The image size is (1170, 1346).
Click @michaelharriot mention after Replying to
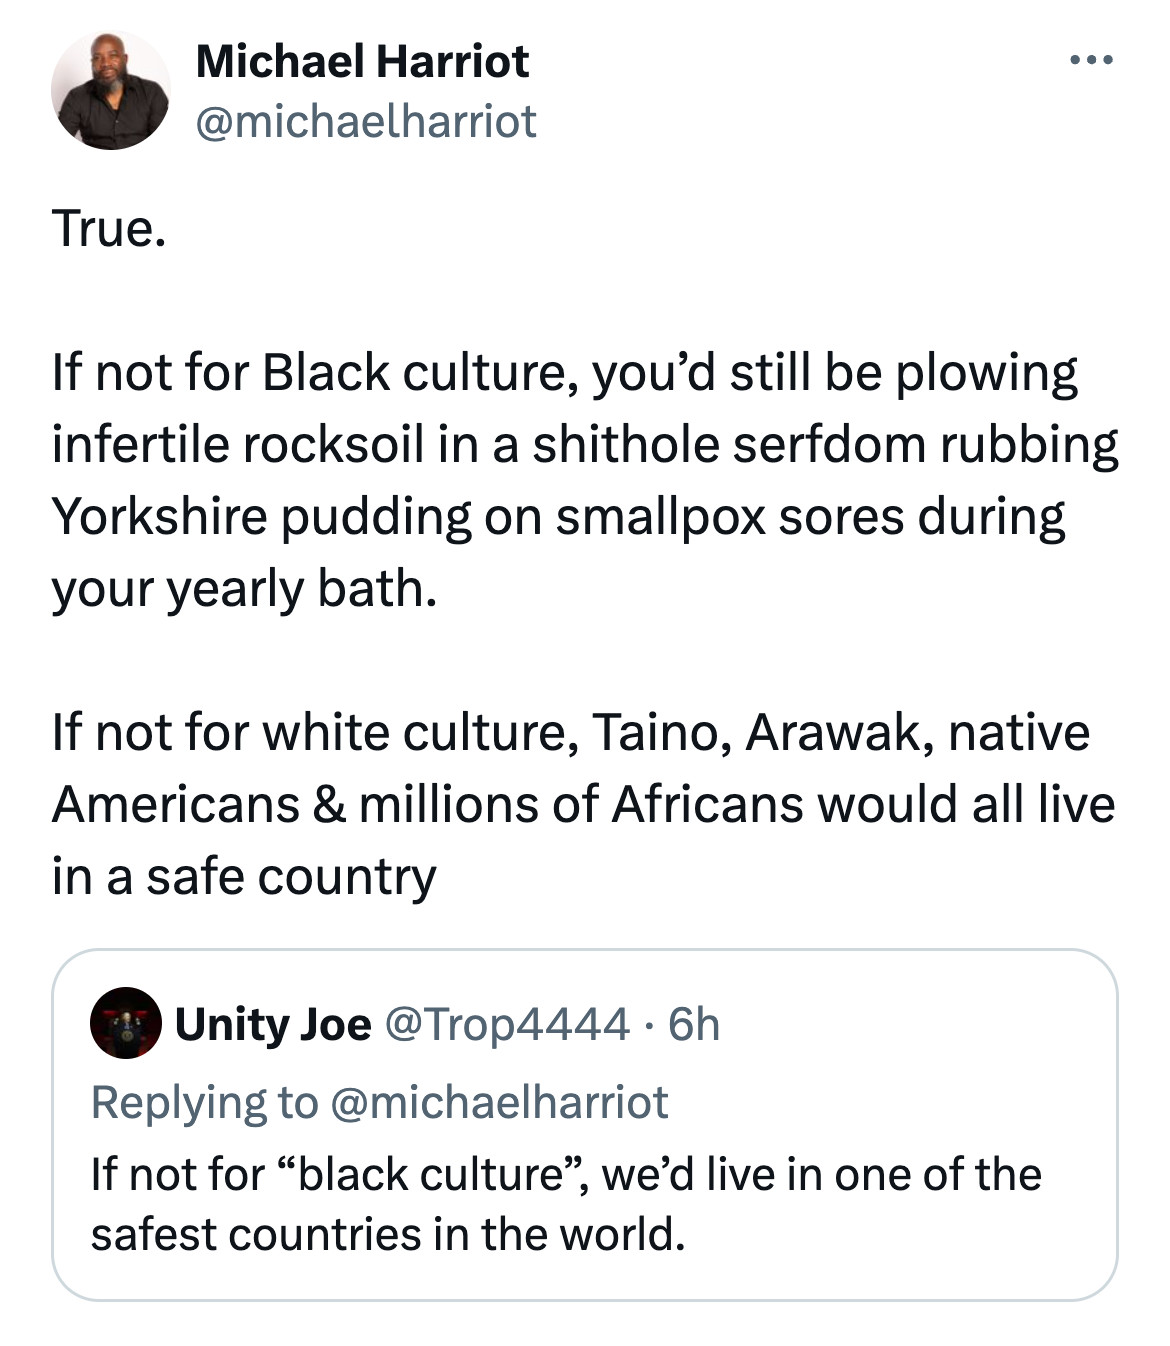click(498, 1102)
